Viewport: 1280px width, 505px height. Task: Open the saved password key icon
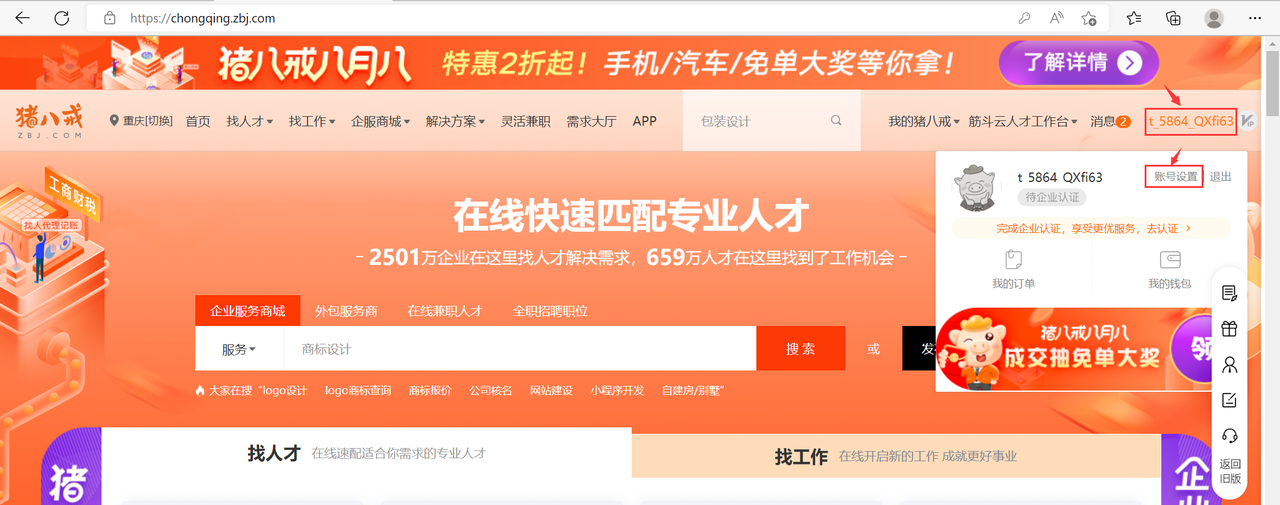[1024, 18]
